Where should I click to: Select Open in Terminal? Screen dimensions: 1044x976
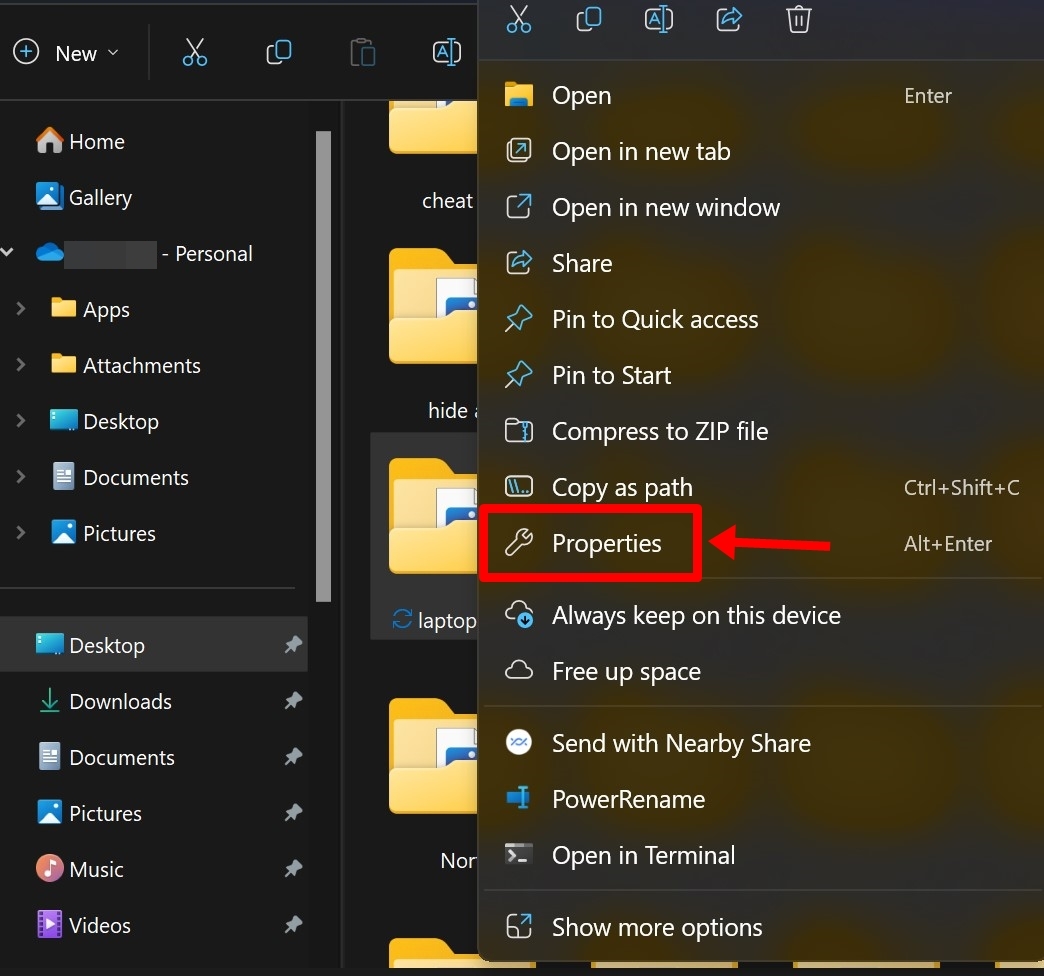click(760, 855)
